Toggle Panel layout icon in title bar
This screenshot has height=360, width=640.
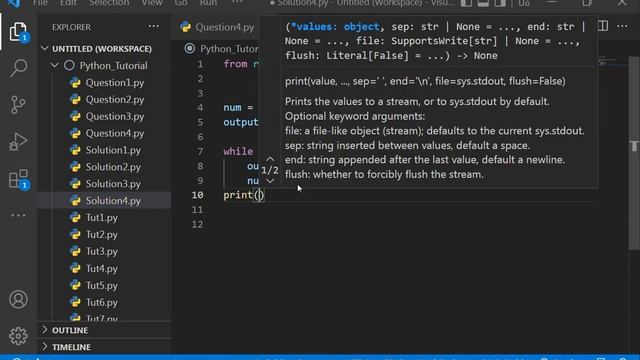(x=483, y=3)
